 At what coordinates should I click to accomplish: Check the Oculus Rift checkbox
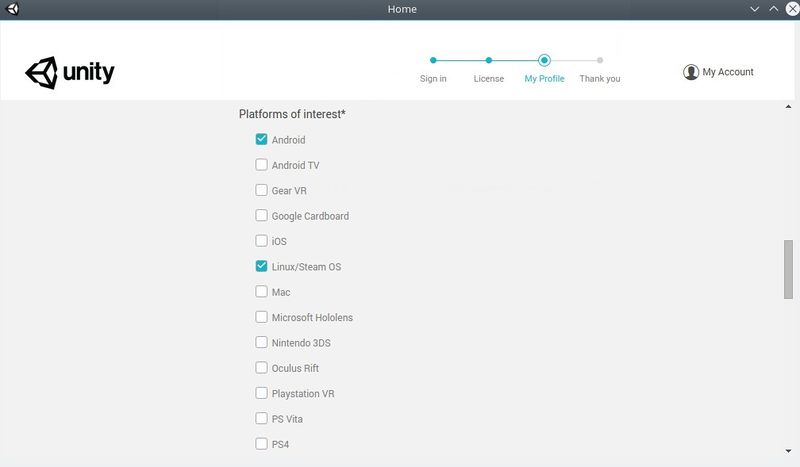point(261,367)
